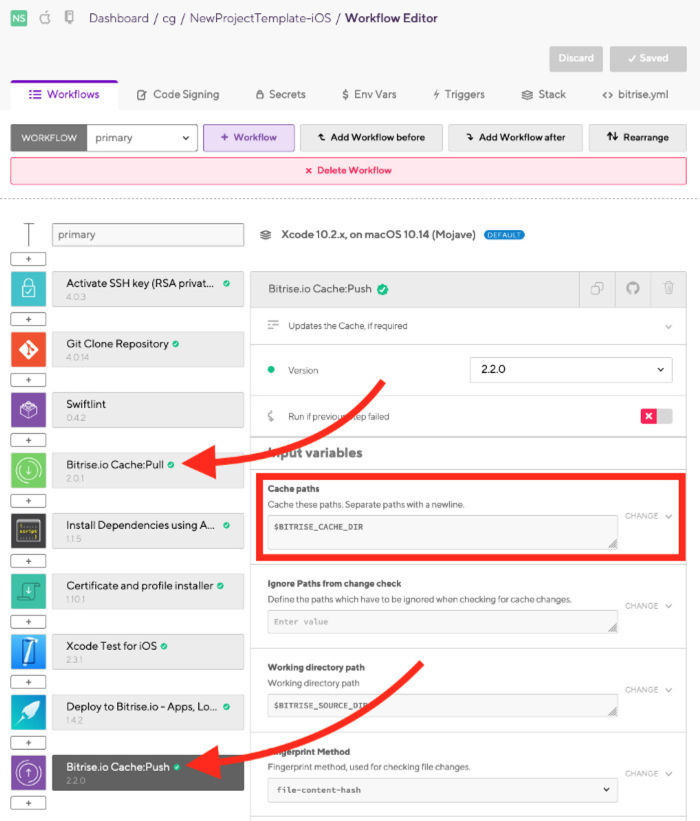Click the Xcode Test for iOS icon
700x821 pixels.
28,651
